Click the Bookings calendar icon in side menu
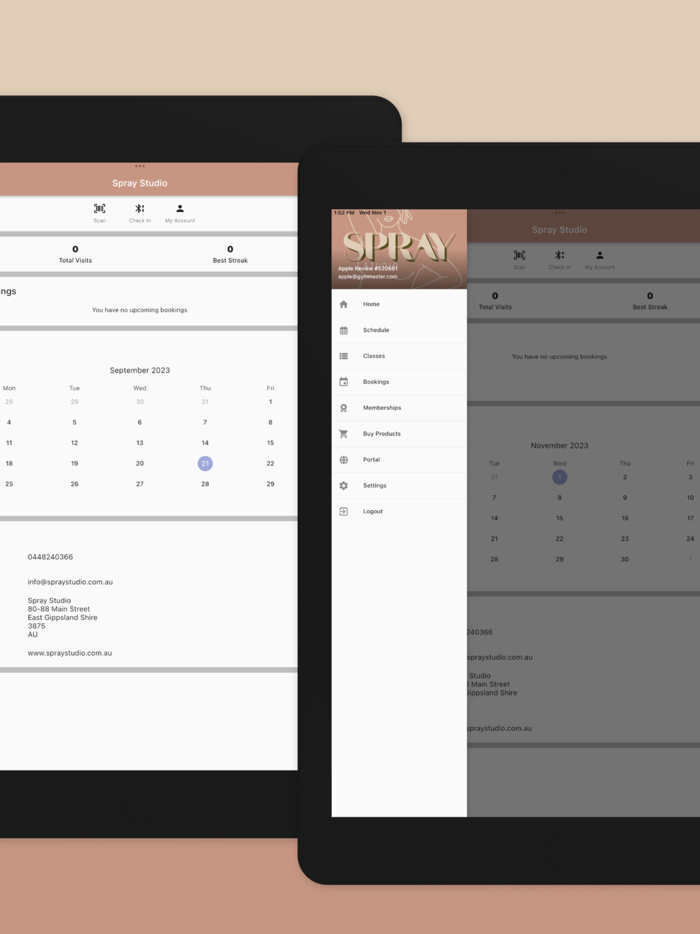This screenshot has width=700, height=934. coord(344,382)
